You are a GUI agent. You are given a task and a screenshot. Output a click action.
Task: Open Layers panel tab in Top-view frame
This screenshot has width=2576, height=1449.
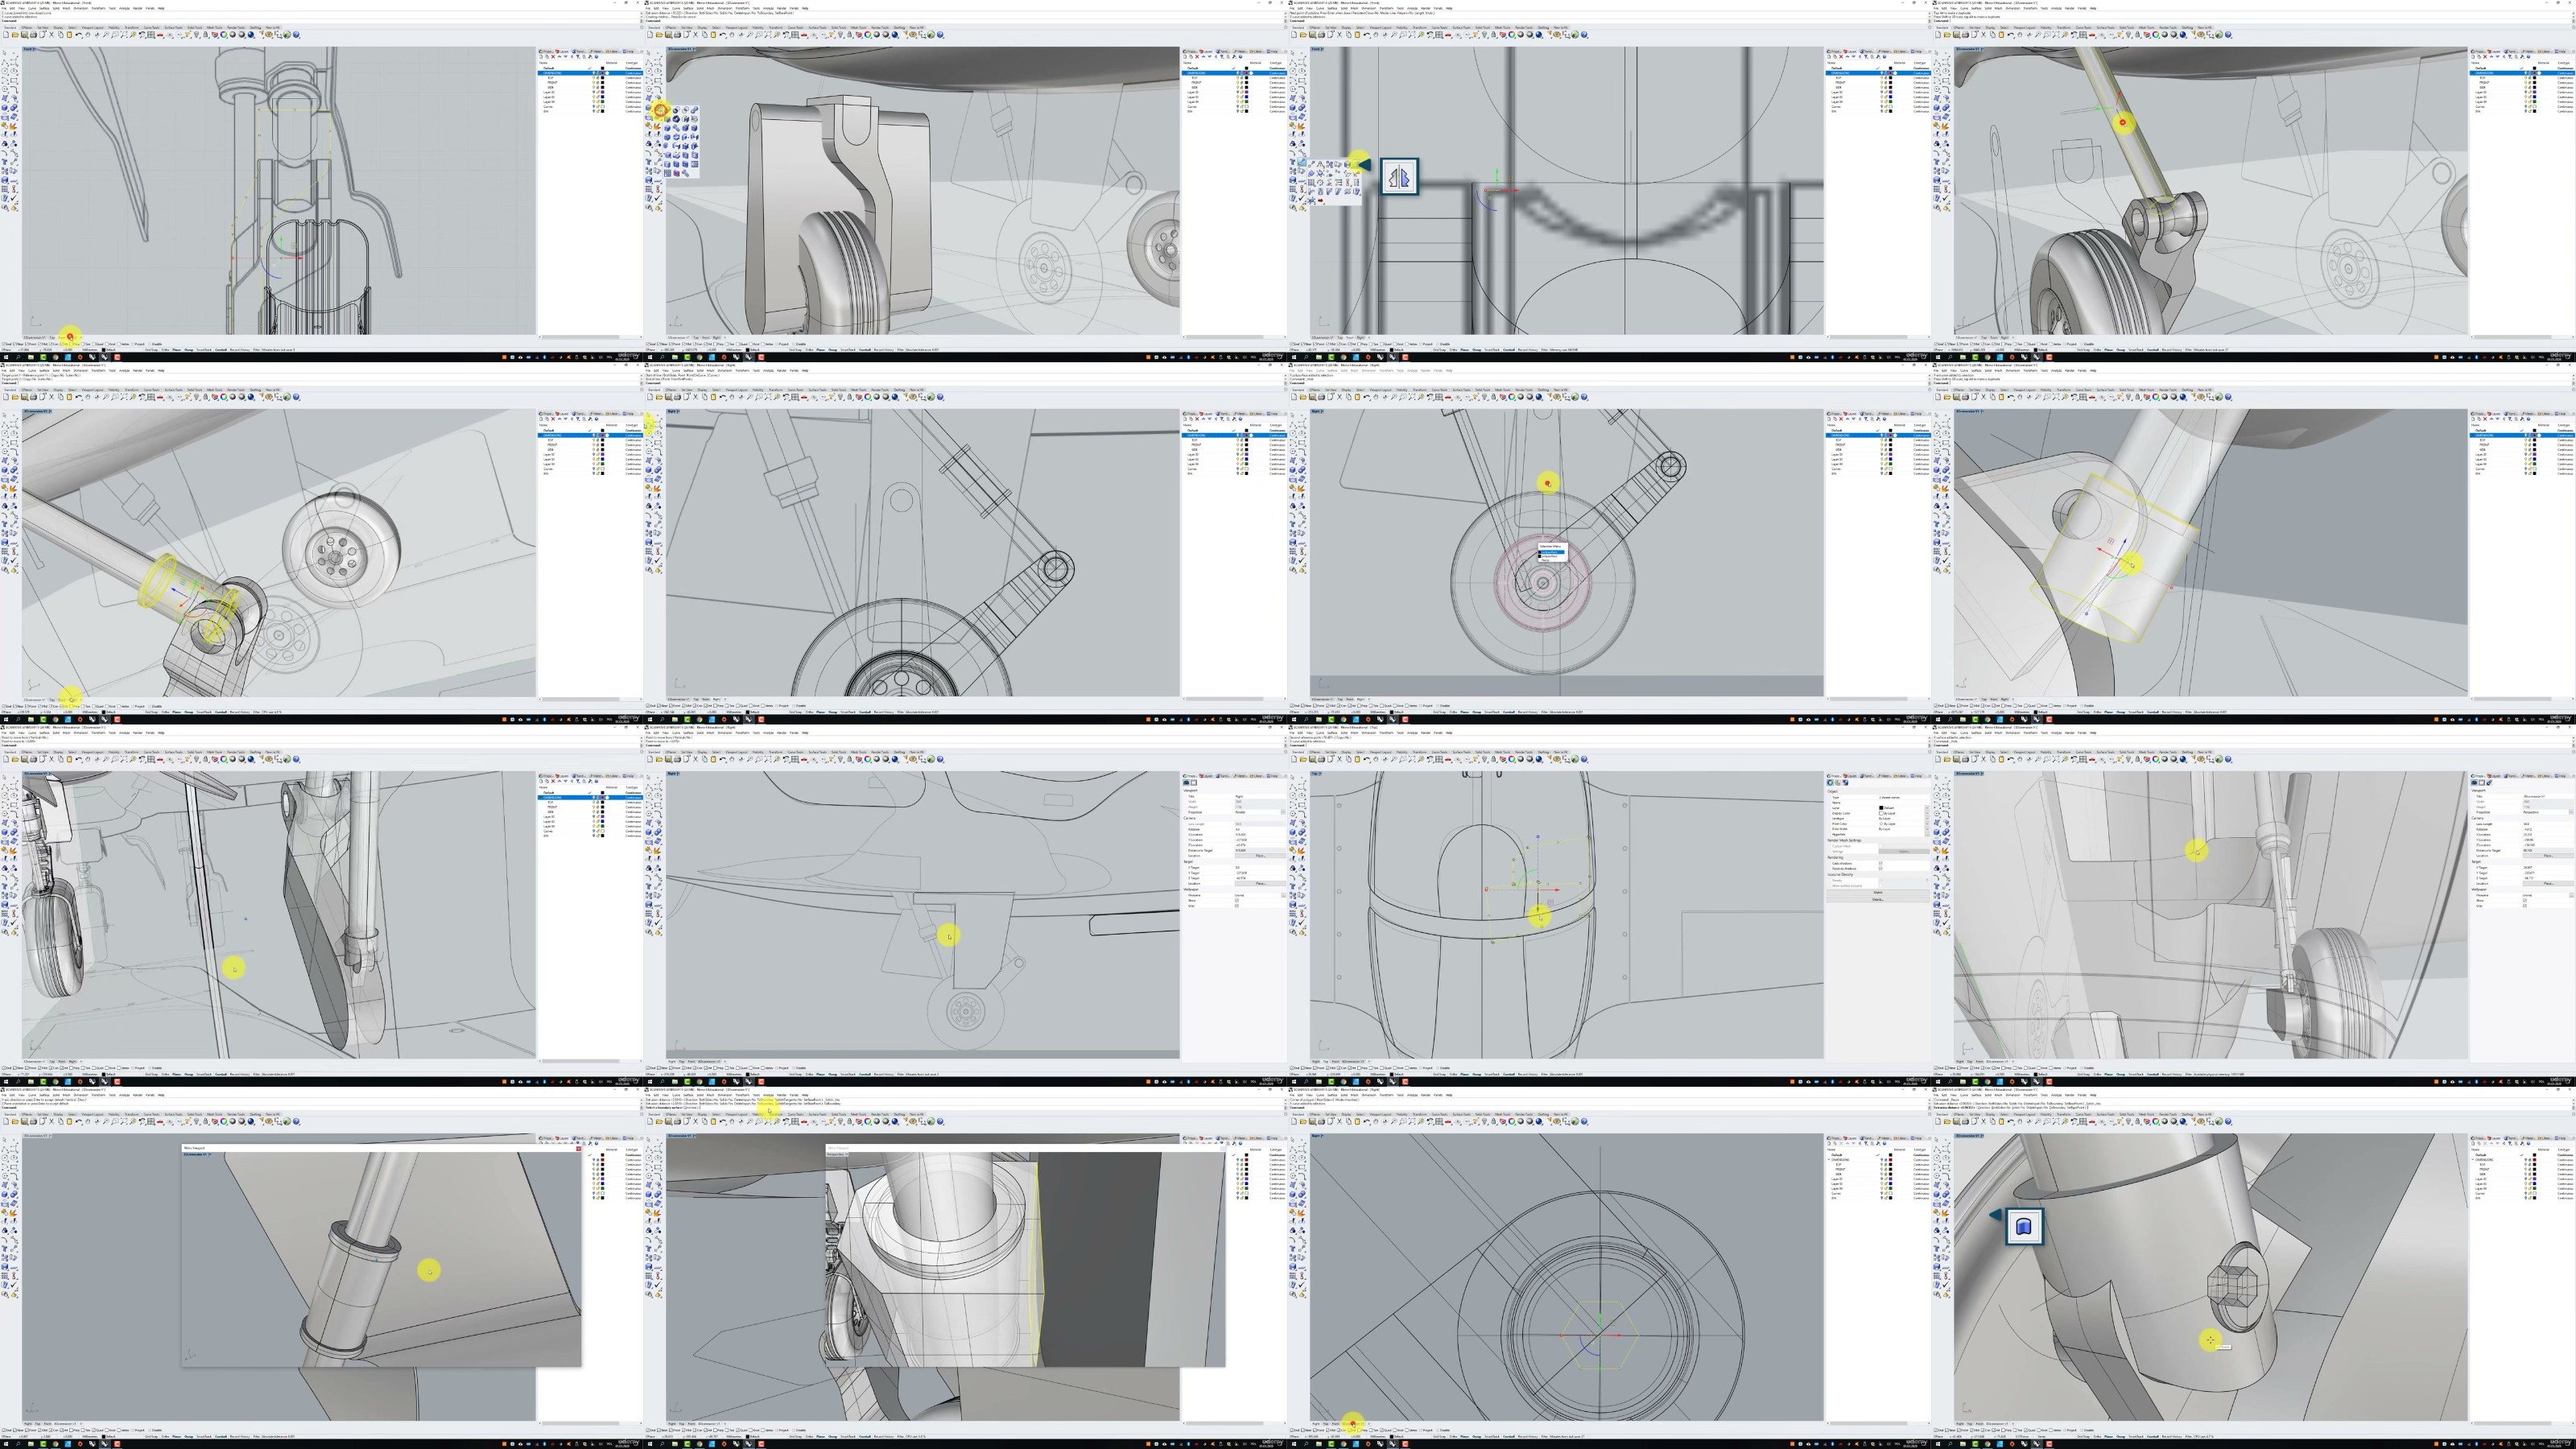coord(1850,777)
